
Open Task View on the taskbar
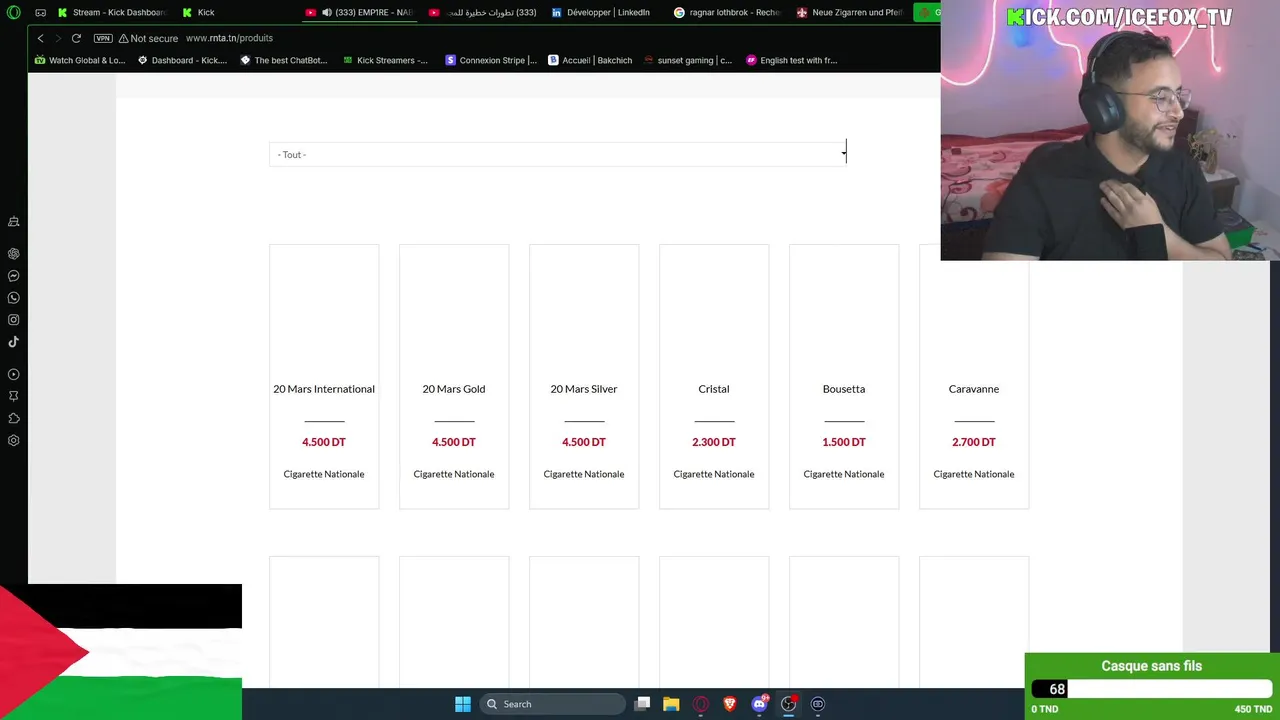point(642,704)
